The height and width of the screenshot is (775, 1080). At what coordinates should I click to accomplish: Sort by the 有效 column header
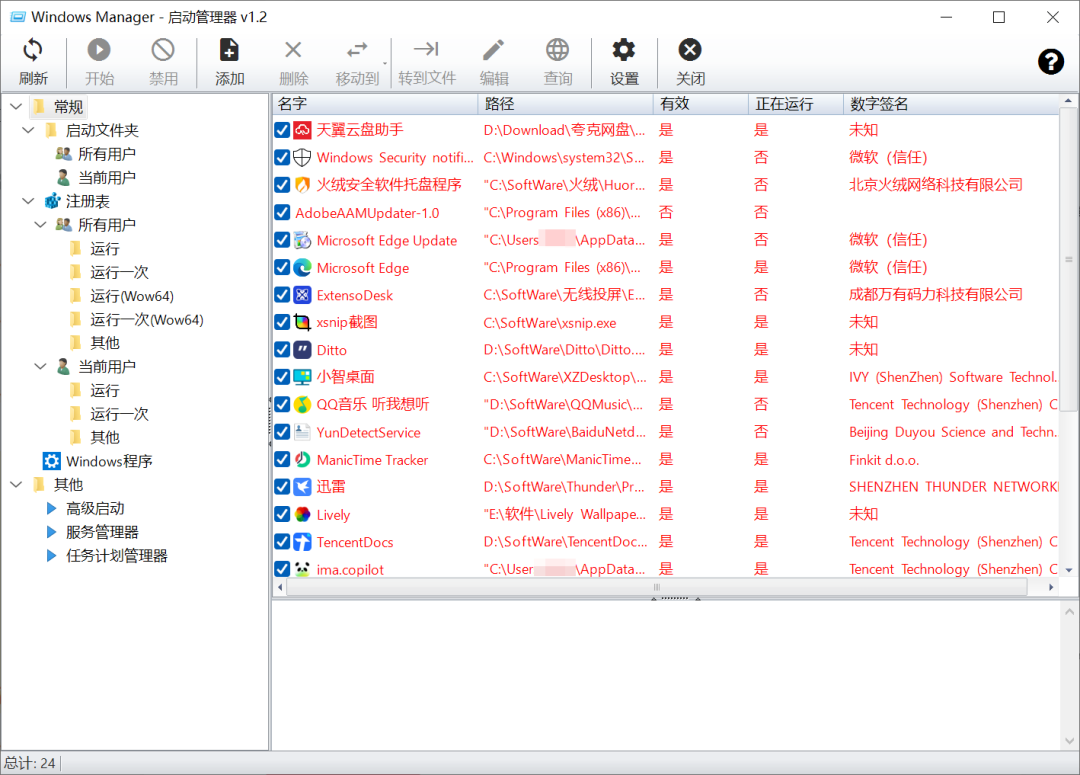700,104
